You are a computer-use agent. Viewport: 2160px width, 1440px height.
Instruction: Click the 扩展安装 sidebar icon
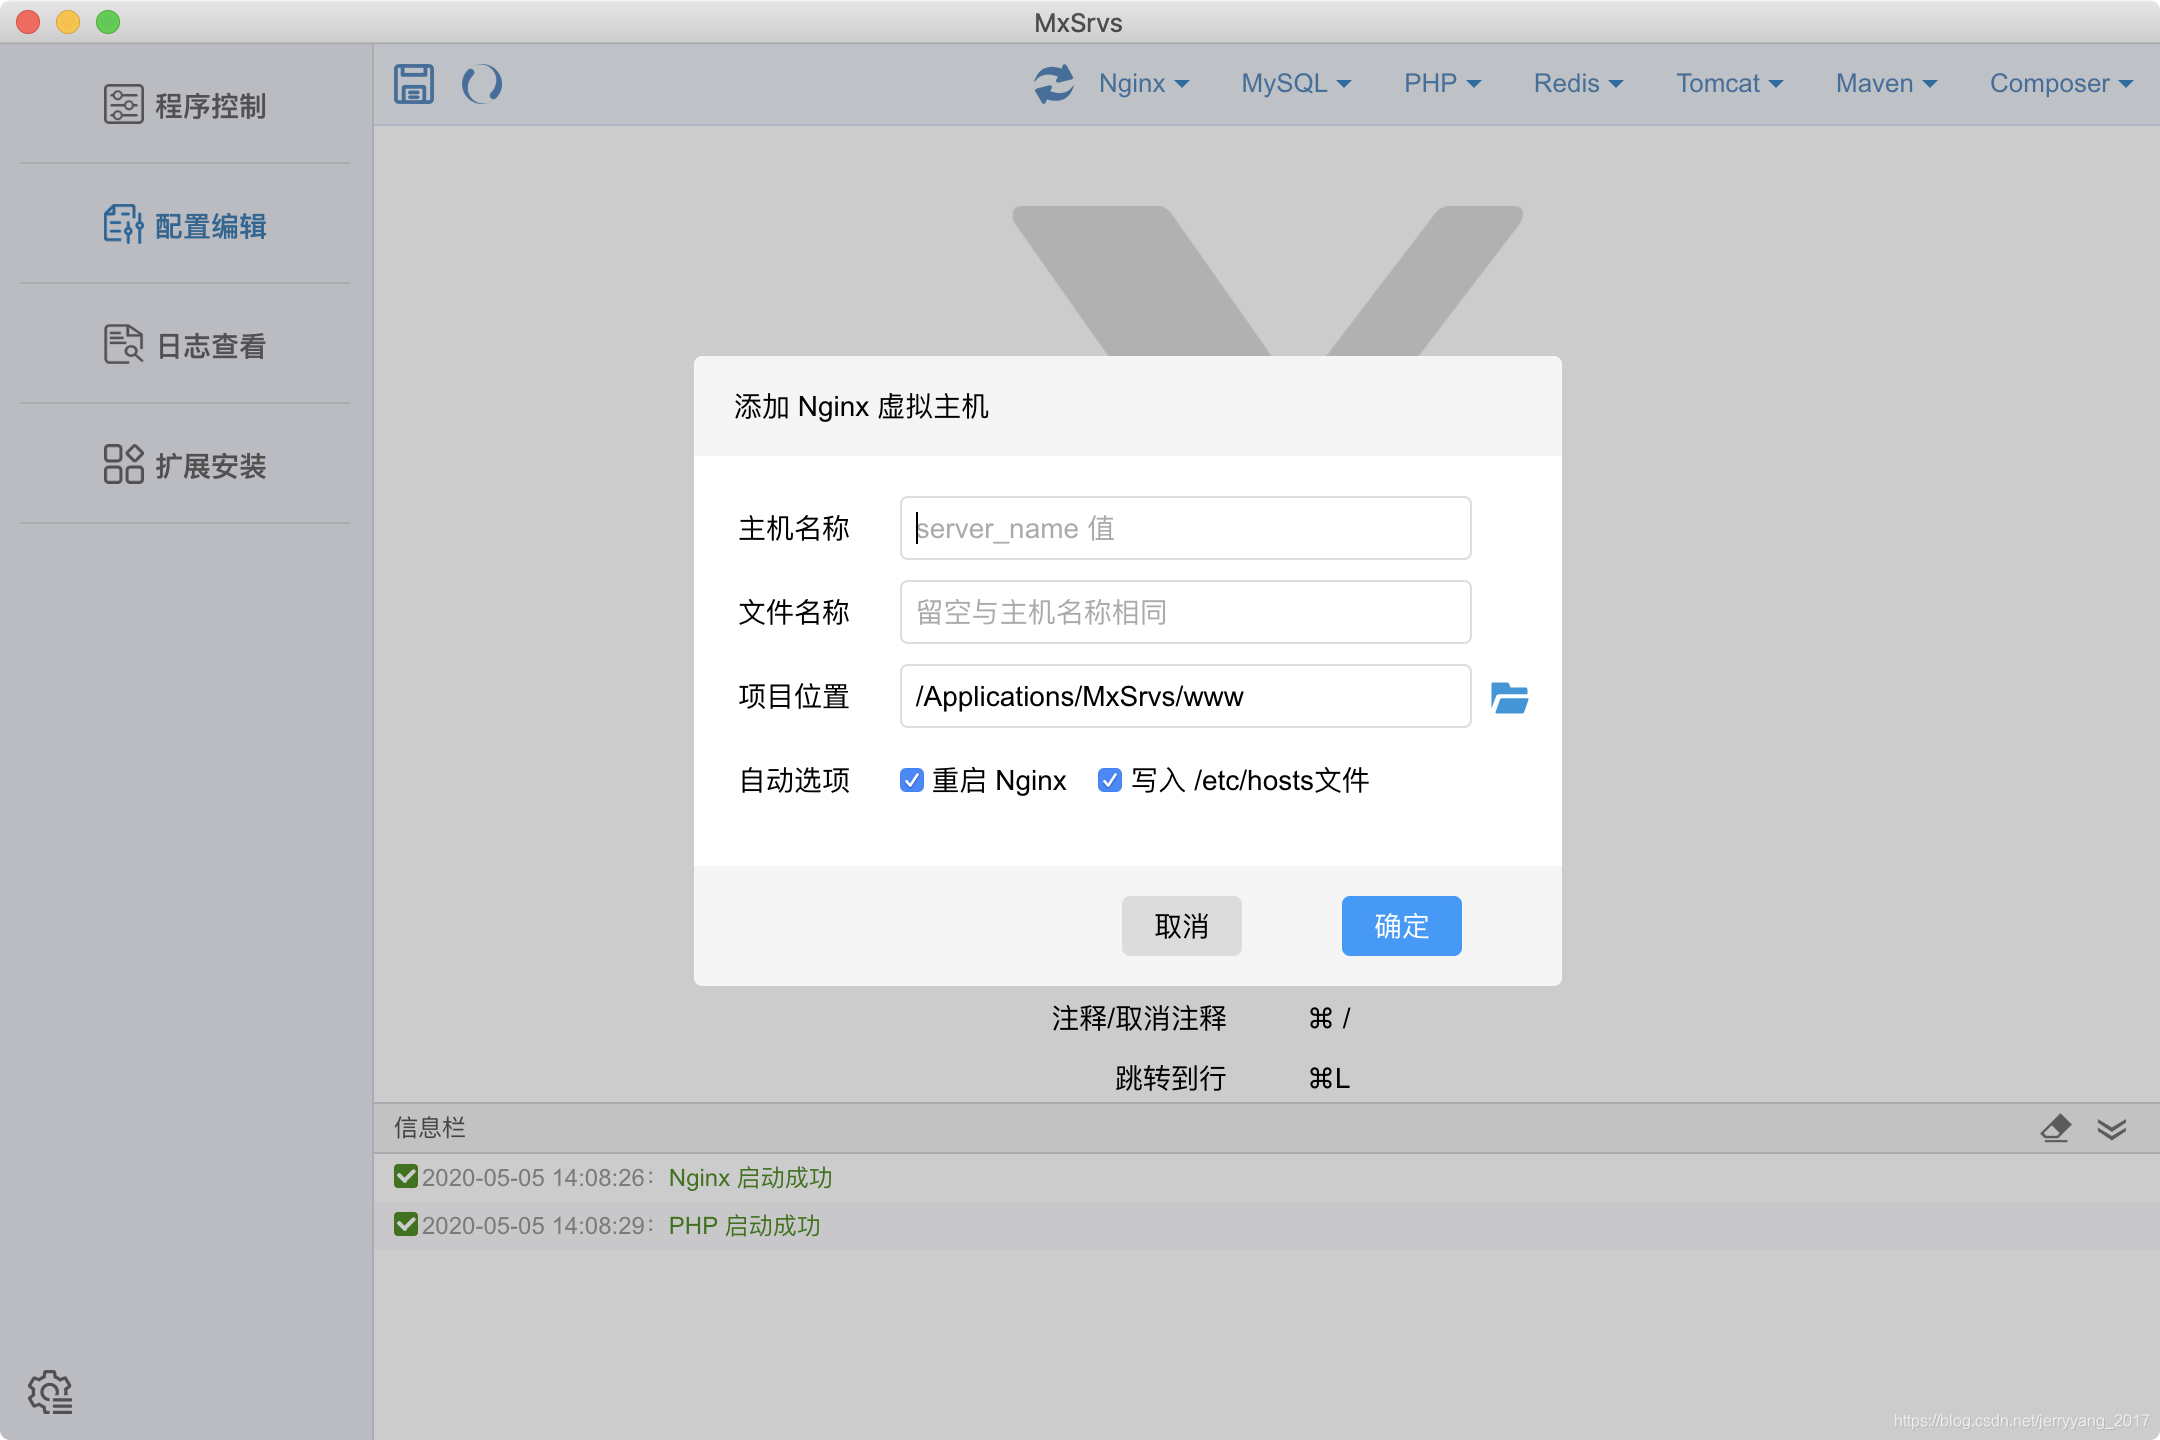pos(124,464)
